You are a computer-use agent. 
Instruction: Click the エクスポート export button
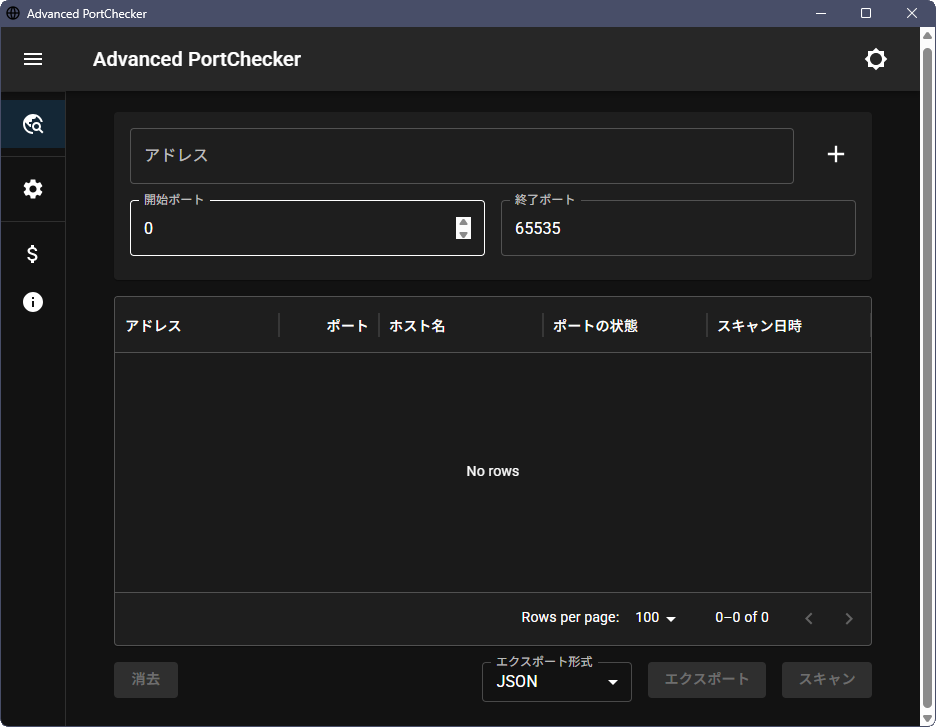tap(707, 679)
